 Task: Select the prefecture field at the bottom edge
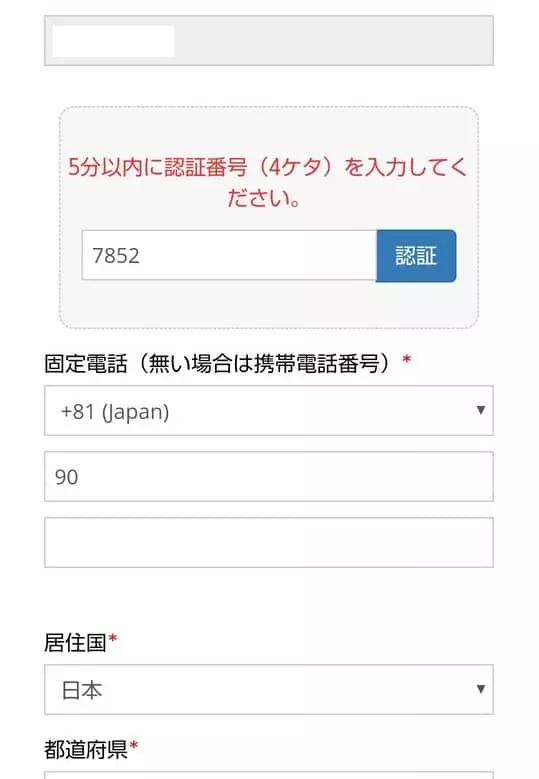(269, 775)
